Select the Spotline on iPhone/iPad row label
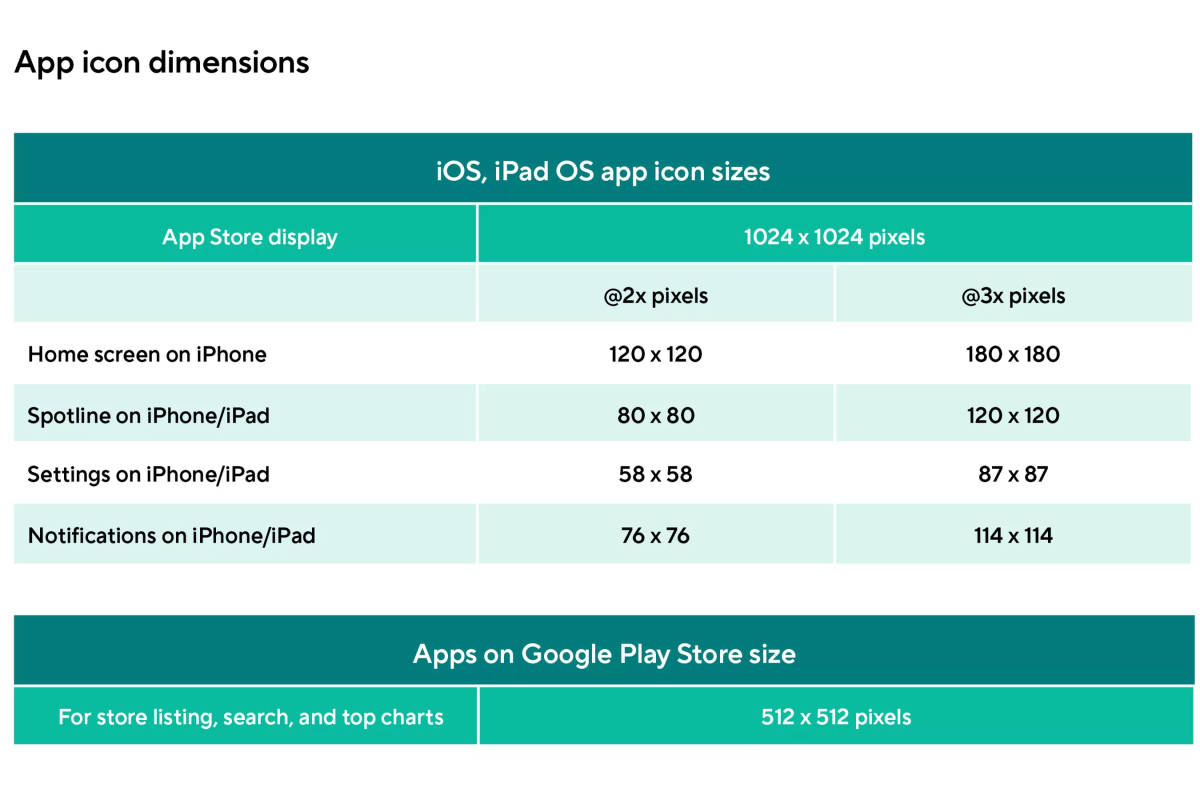The height and width of the screenshot is (800, 1200). point(149,415)
